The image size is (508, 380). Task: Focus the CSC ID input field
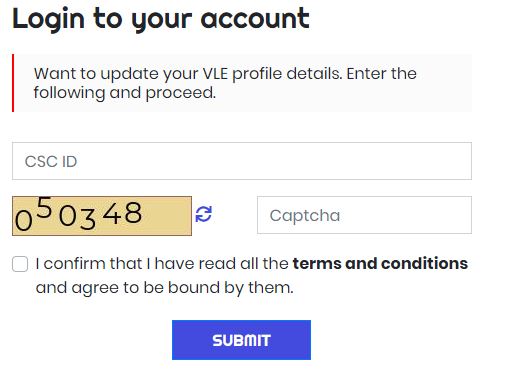[242, 161]
